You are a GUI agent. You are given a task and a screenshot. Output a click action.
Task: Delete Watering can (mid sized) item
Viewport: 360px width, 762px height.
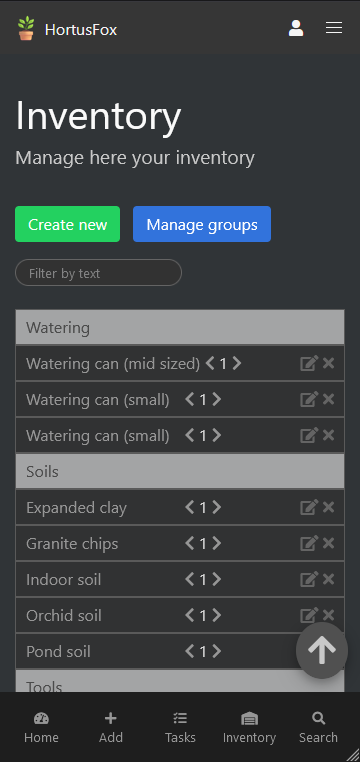(x=328, y=364)
